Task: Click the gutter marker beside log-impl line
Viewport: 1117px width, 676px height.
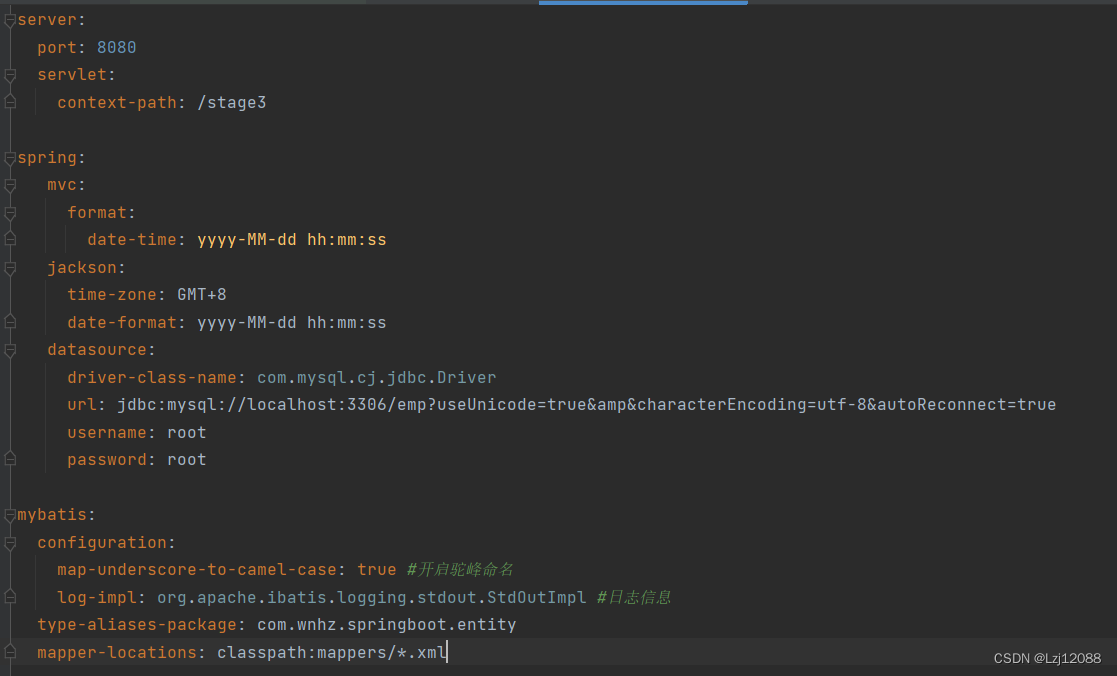Action: coord(9,596)
